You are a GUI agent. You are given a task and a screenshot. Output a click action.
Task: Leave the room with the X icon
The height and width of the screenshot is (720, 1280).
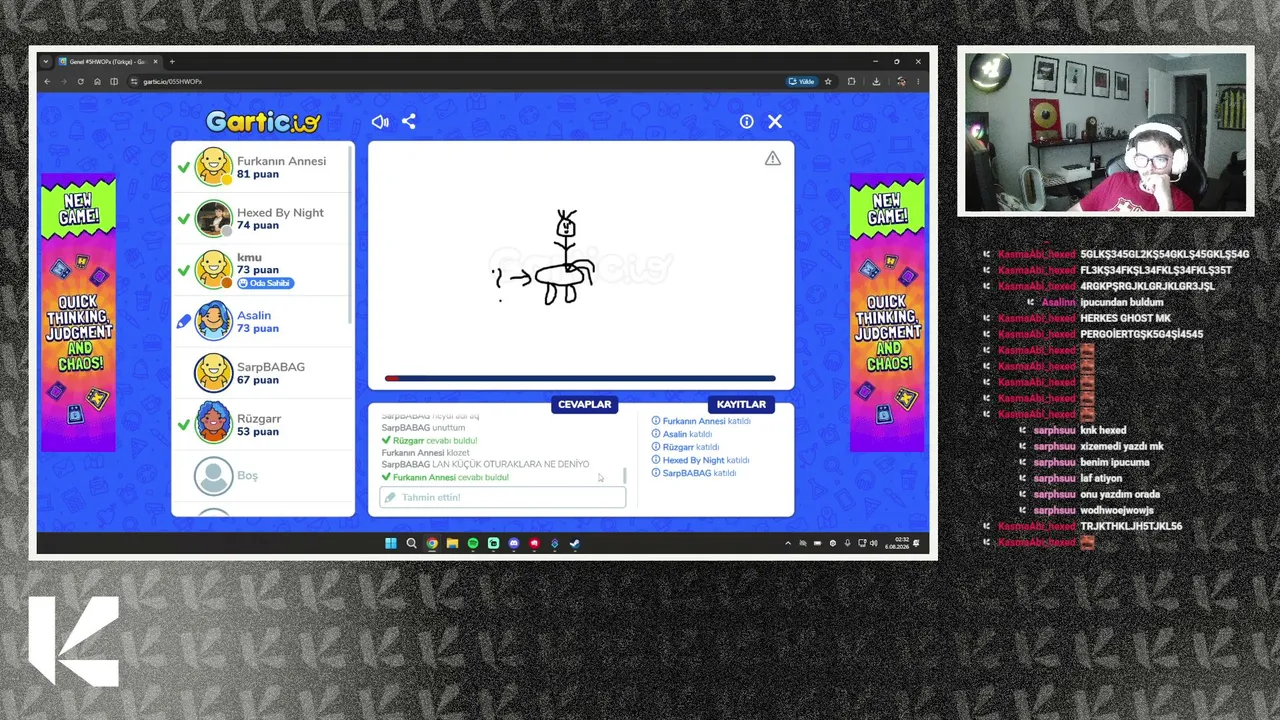(775, 121)
